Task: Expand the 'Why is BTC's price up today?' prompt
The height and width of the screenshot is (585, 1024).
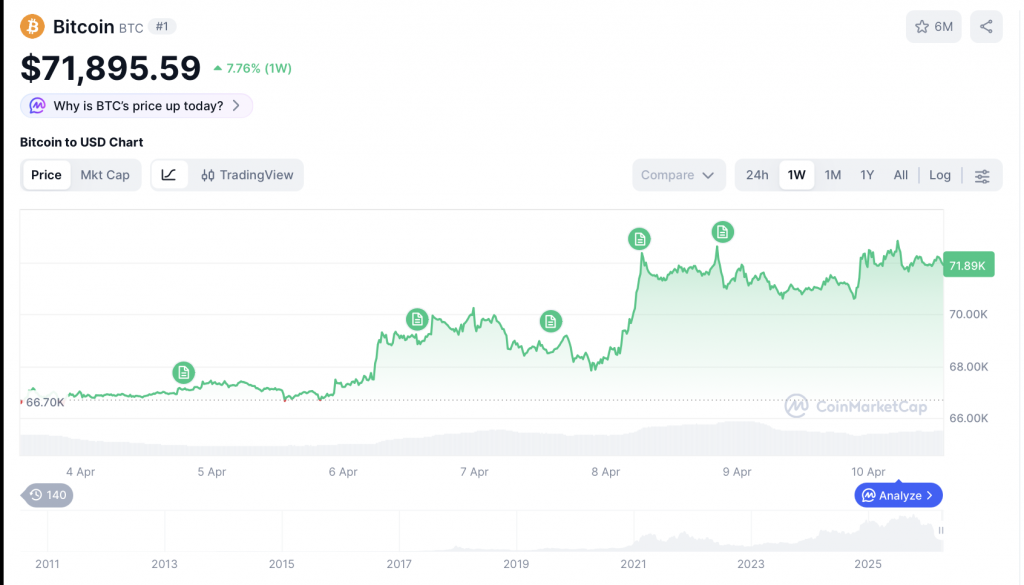Action: pos(136,105)
